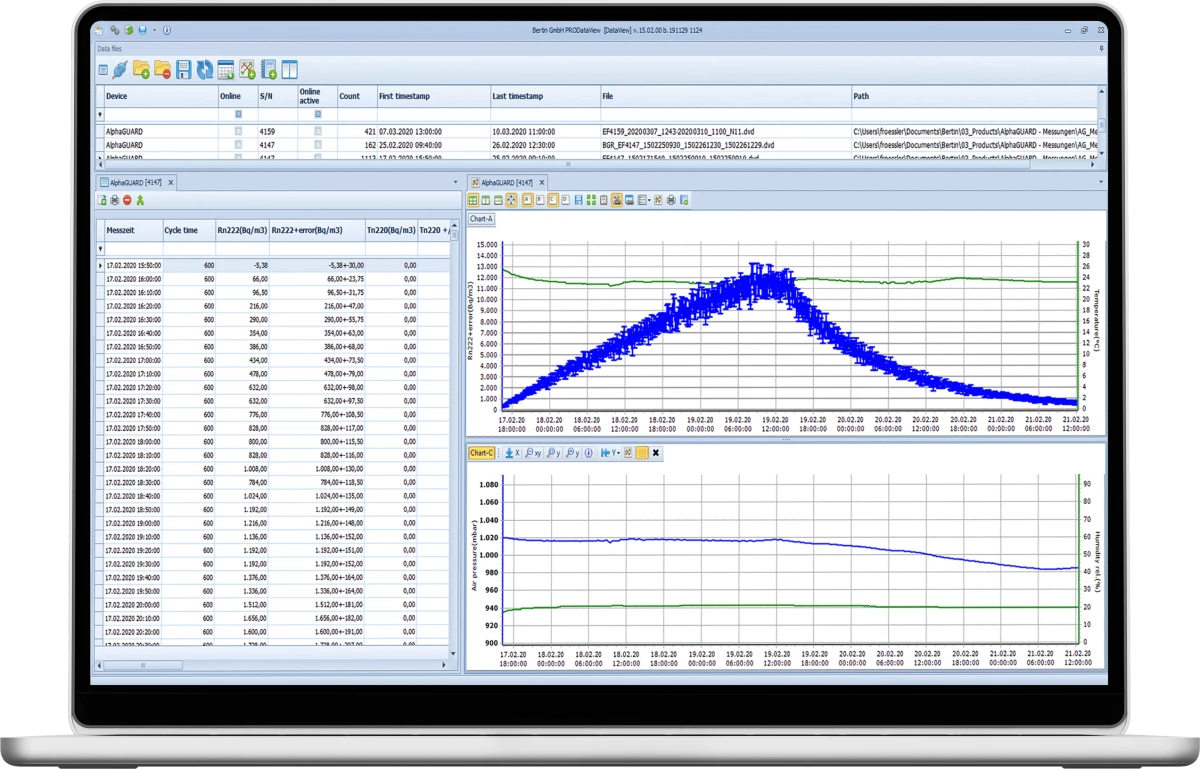Image resolution: width=1200 pixels, height=769 pixels.
Task: Click the zoom xy icon in Chart-C toolbar
Action: coord(533,453)
